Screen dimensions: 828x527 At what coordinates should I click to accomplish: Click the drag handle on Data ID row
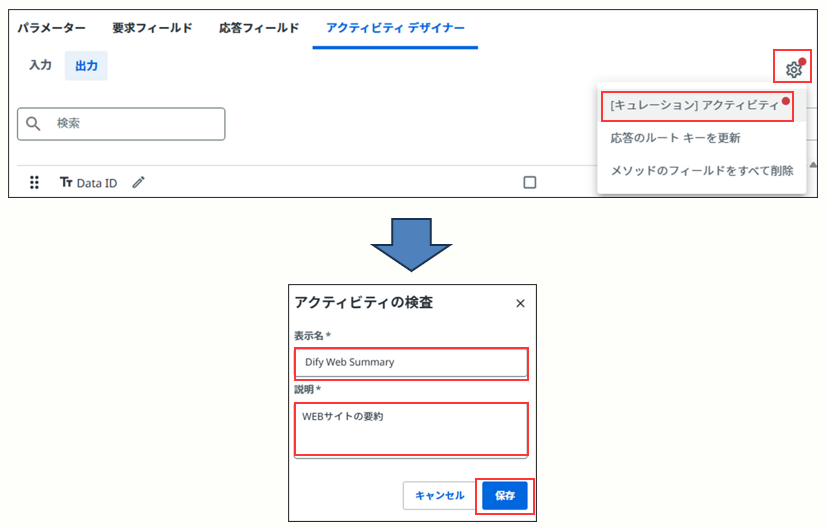tap(34, 183)
